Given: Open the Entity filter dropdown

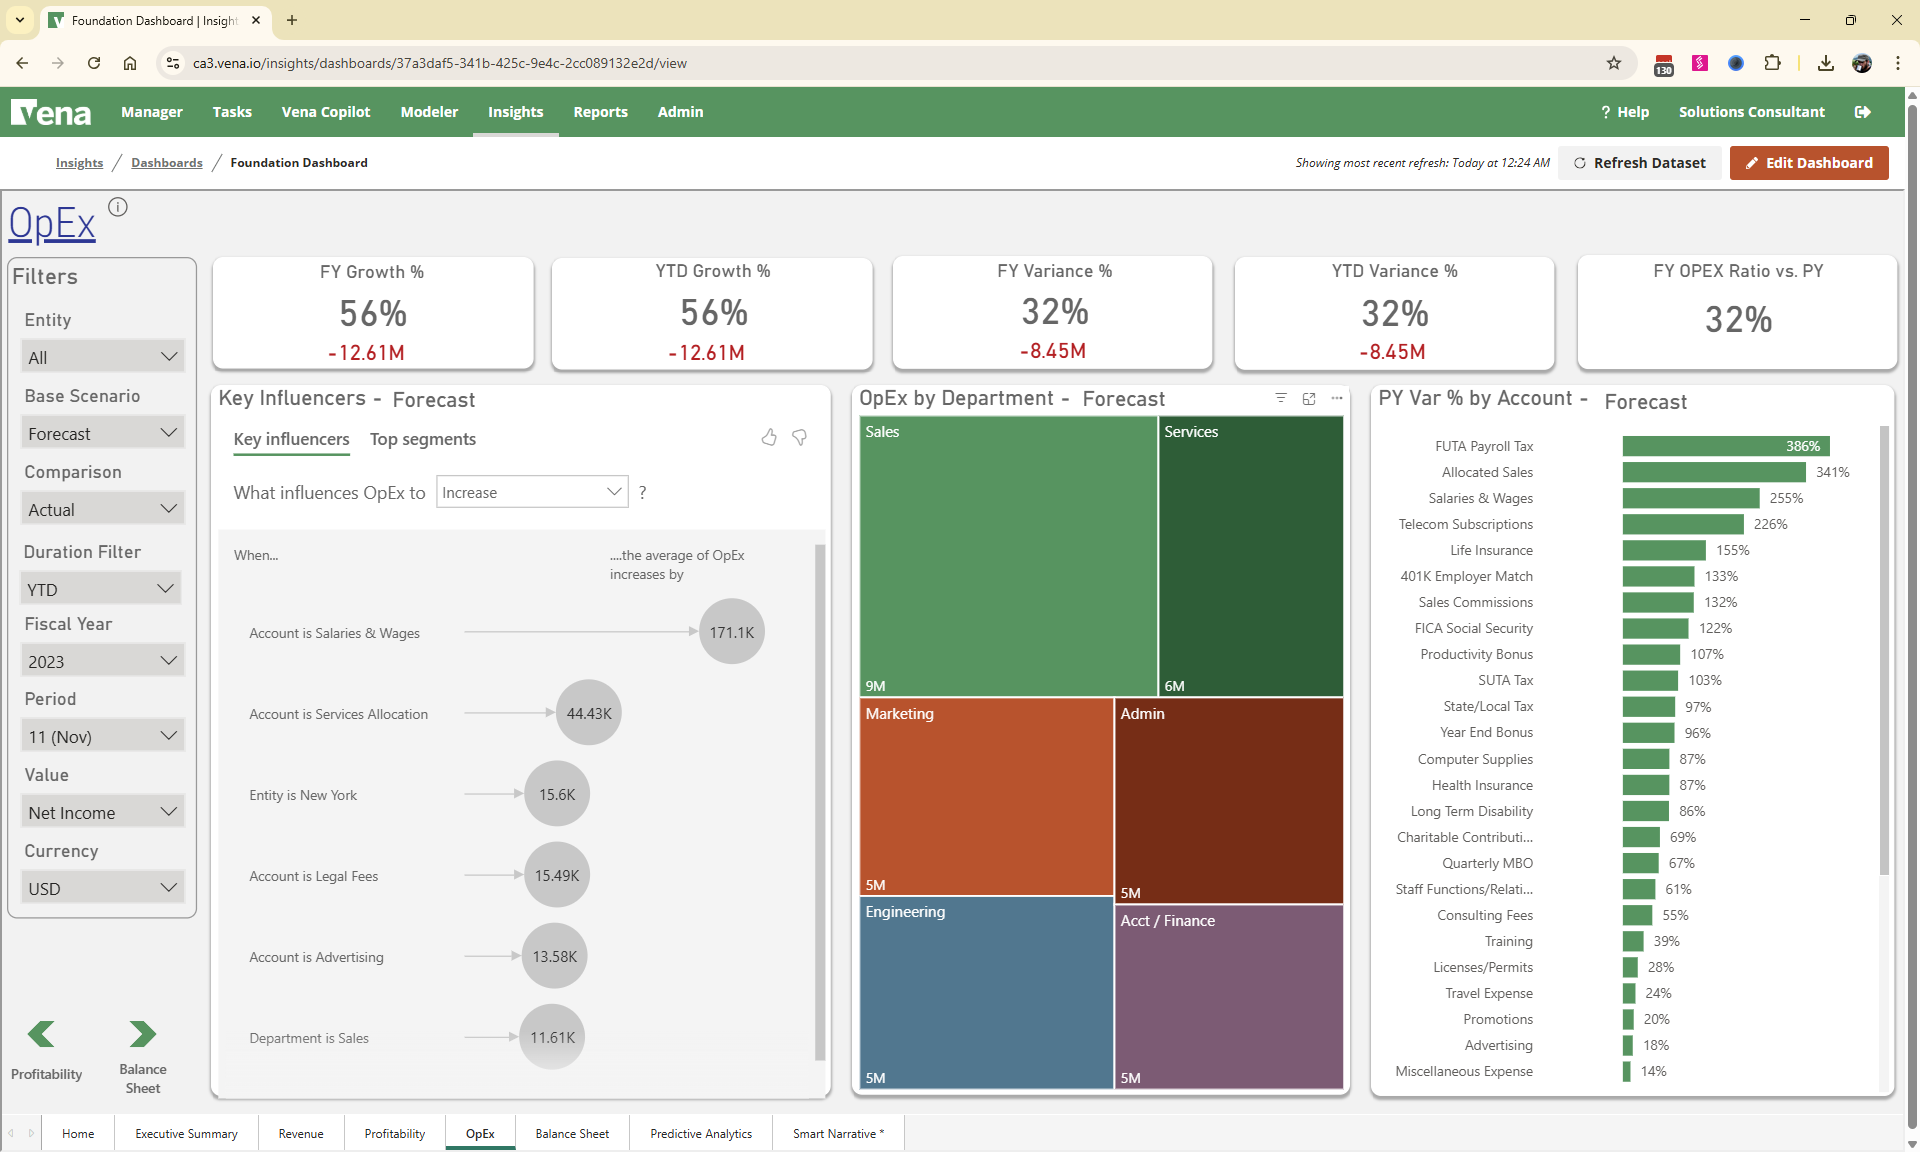Looking at the screenshot, I should click(x=102, y=356).
